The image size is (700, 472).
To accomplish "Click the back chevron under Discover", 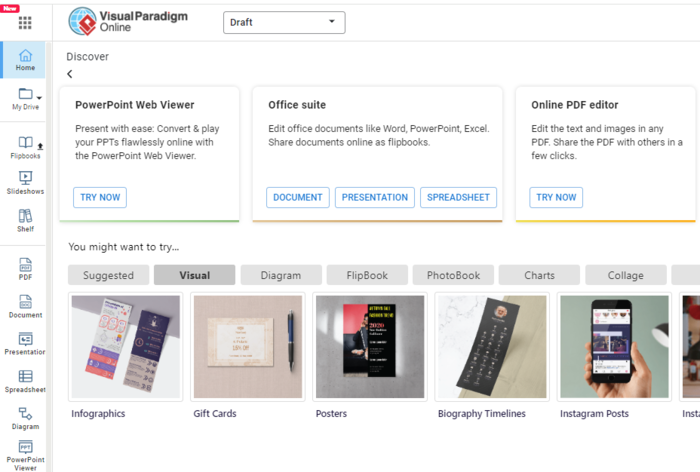I will pos(70,74).
